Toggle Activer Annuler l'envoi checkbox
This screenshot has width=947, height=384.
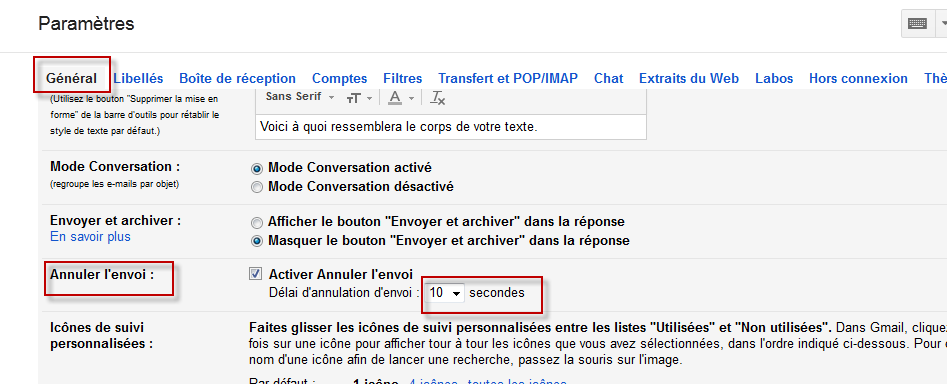click(255, 274)
